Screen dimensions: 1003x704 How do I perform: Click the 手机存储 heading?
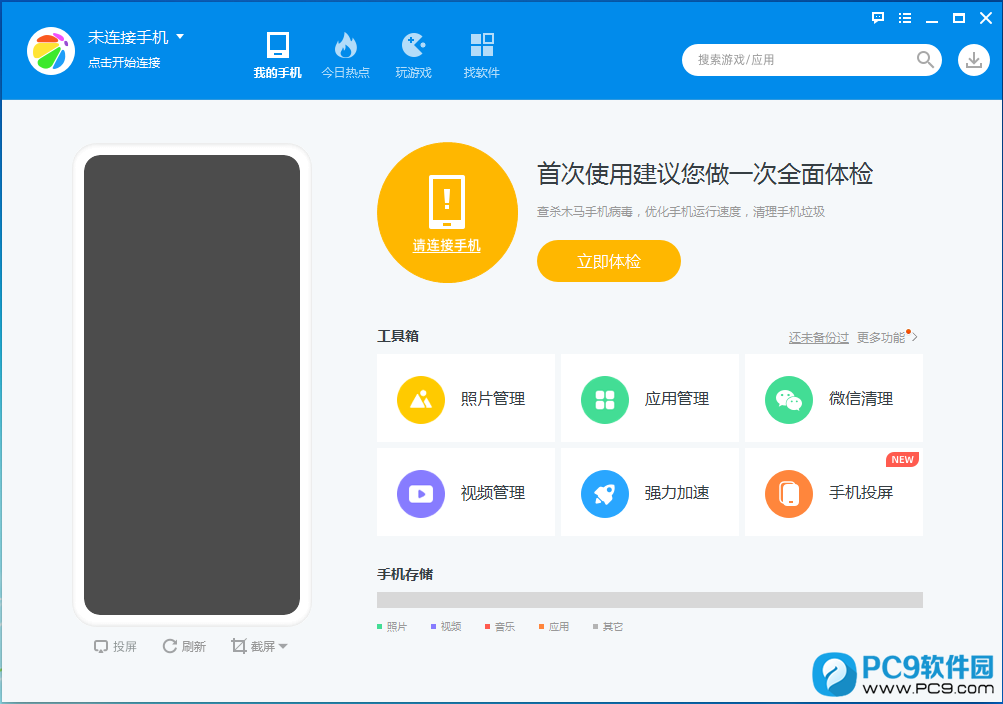tap(405, 575)
